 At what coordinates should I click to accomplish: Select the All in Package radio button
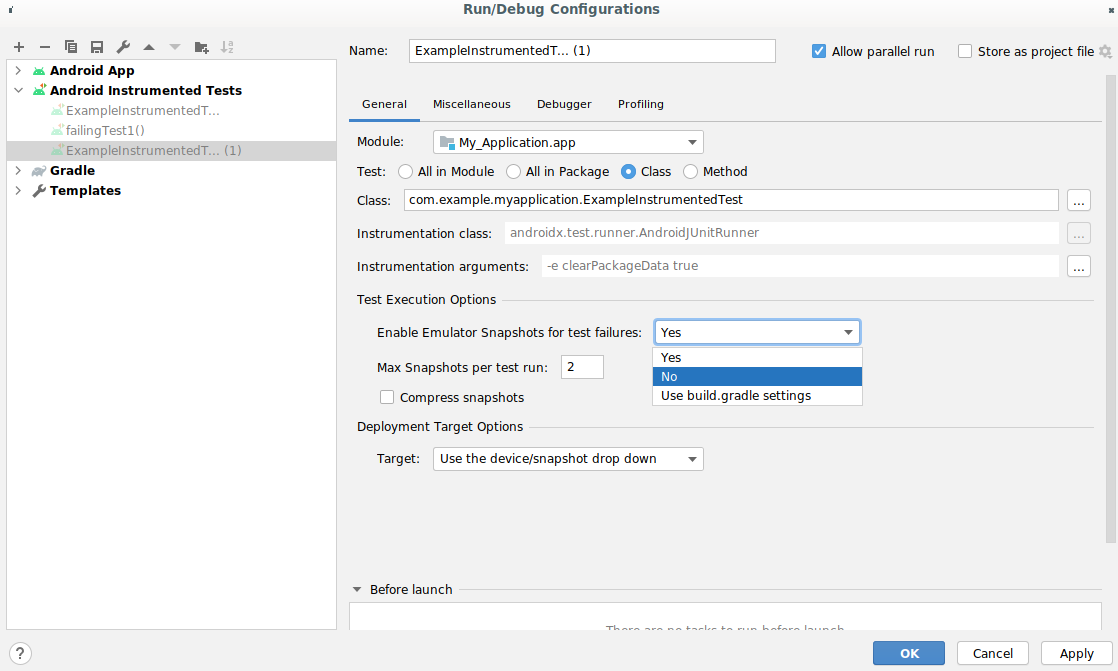[514, 172]
